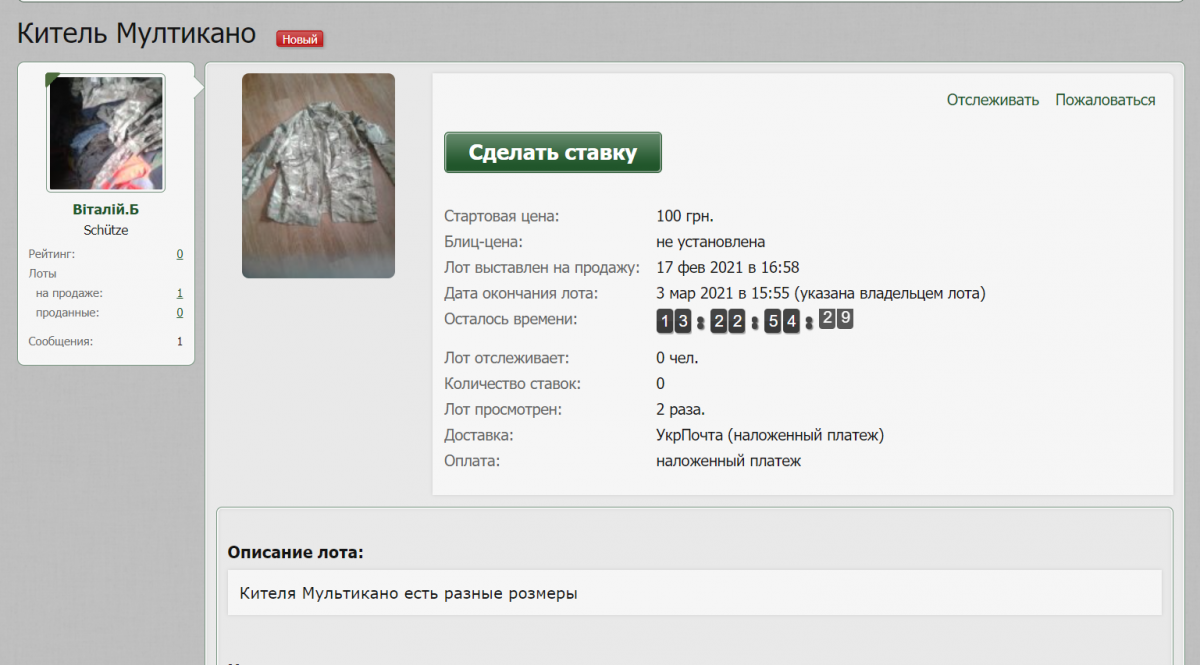1200x665 pixels.
Task: Open the seller's на продаже lots count
Action: 180,293
